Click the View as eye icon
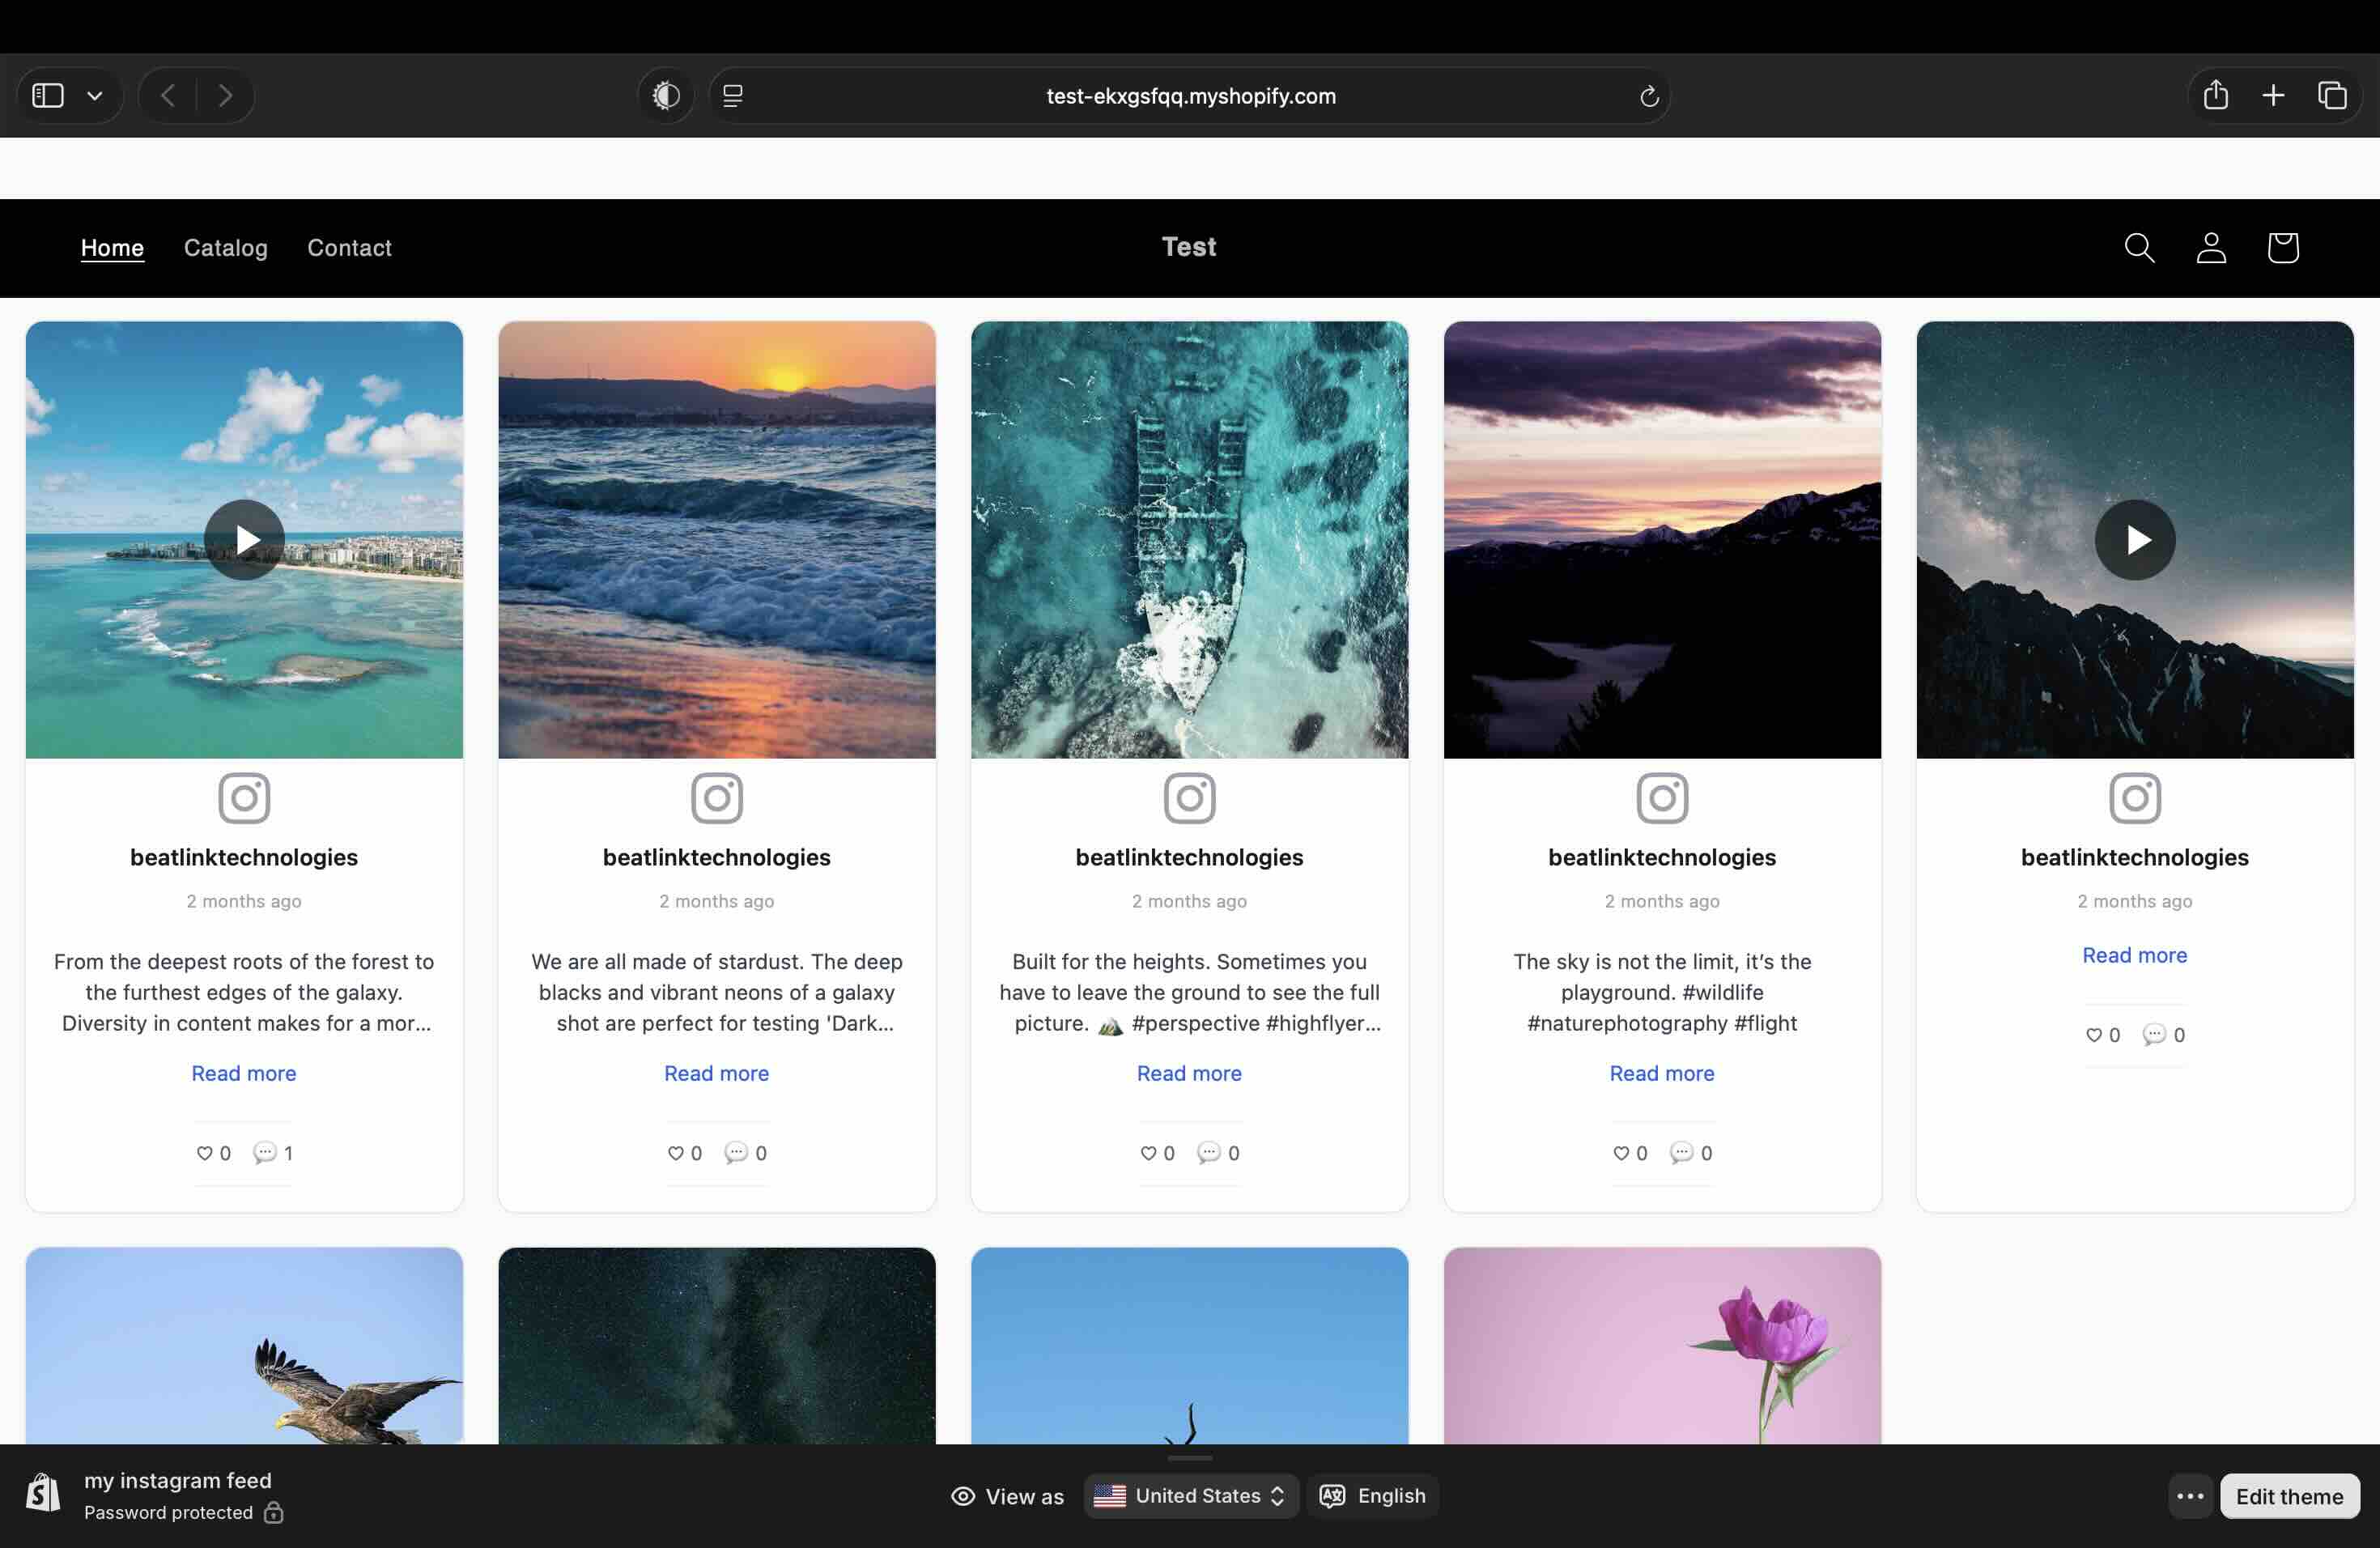This screenshot has width=2380, height=1548. pyautogui.click(x=963, y=1496)
